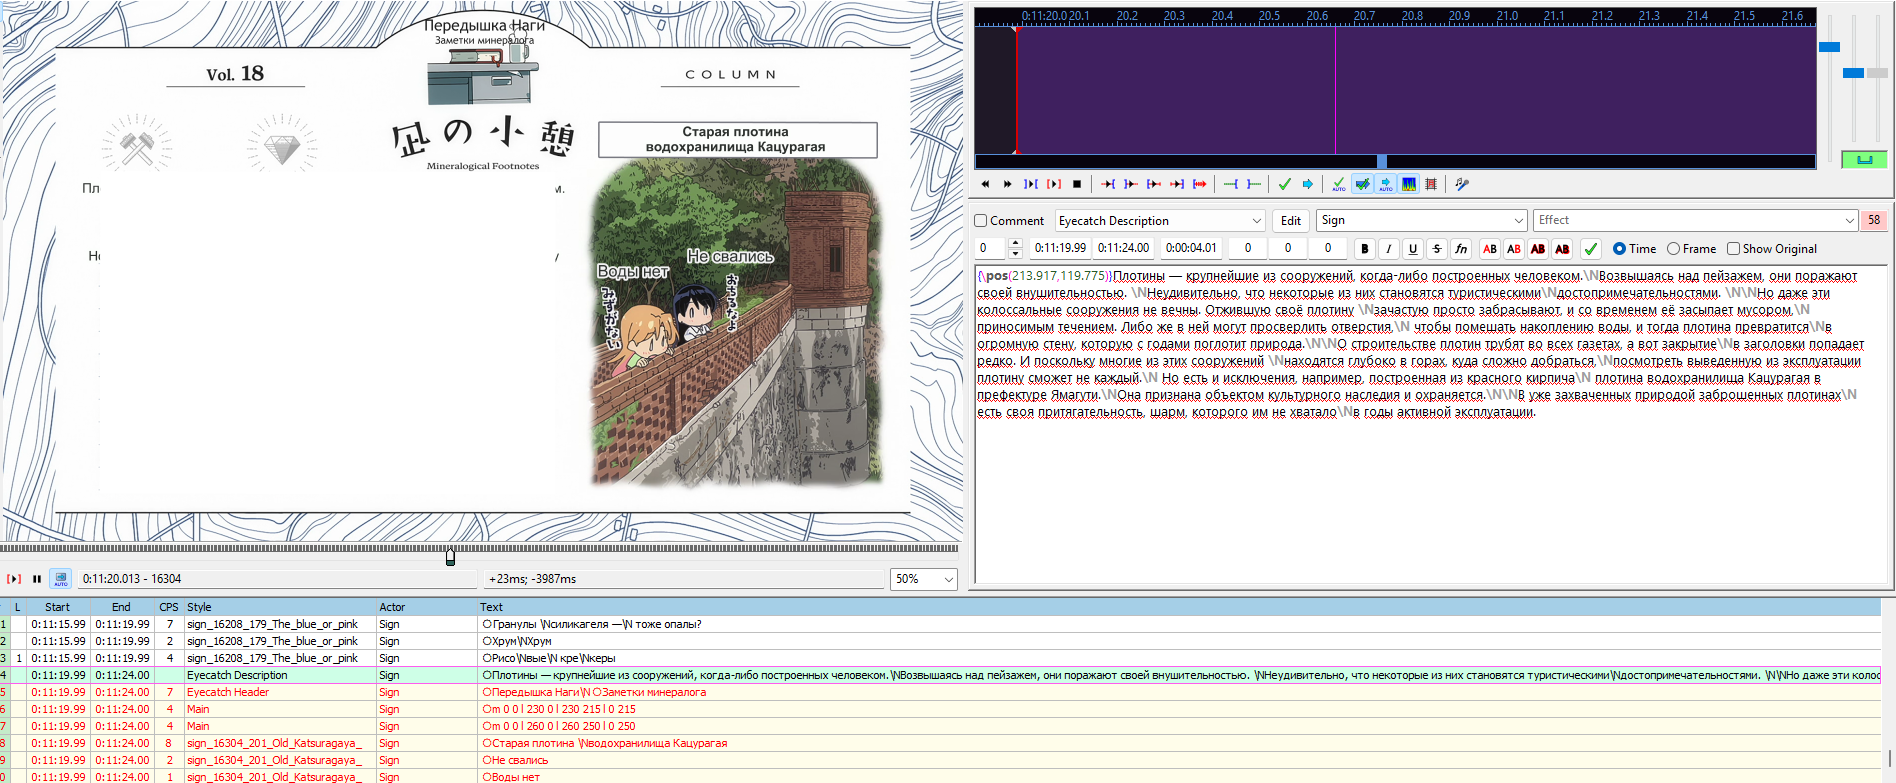Click the duration field 0:00:04.01
Screen dimensions: 1896x783
click(x=1191, y=248)
